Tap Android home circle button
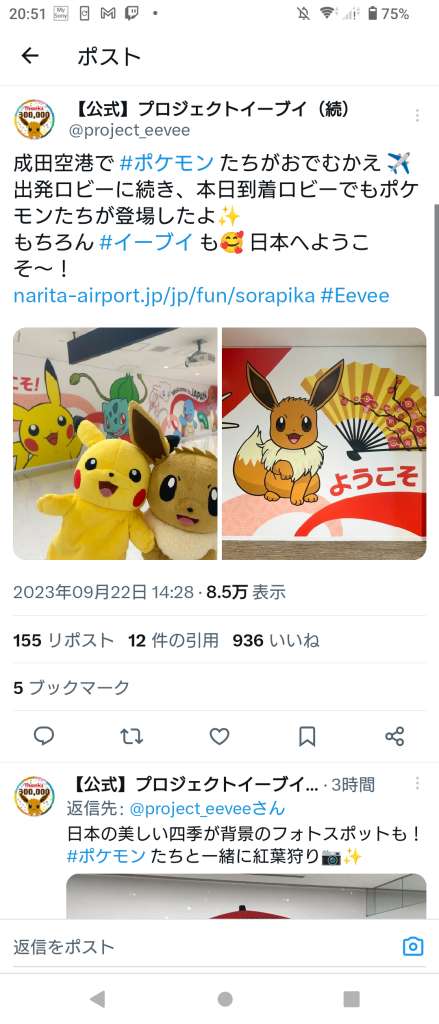The width and height of the screenshot is (439, 1024). (x=225, y=999)
